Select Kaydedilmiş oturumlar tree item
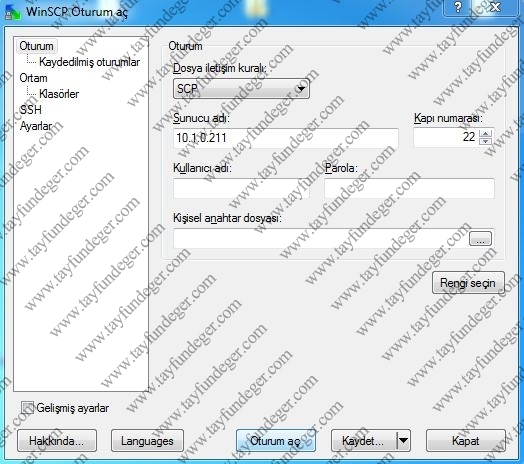The height and width of the screenshot is (464, 524). click(89, 62)
